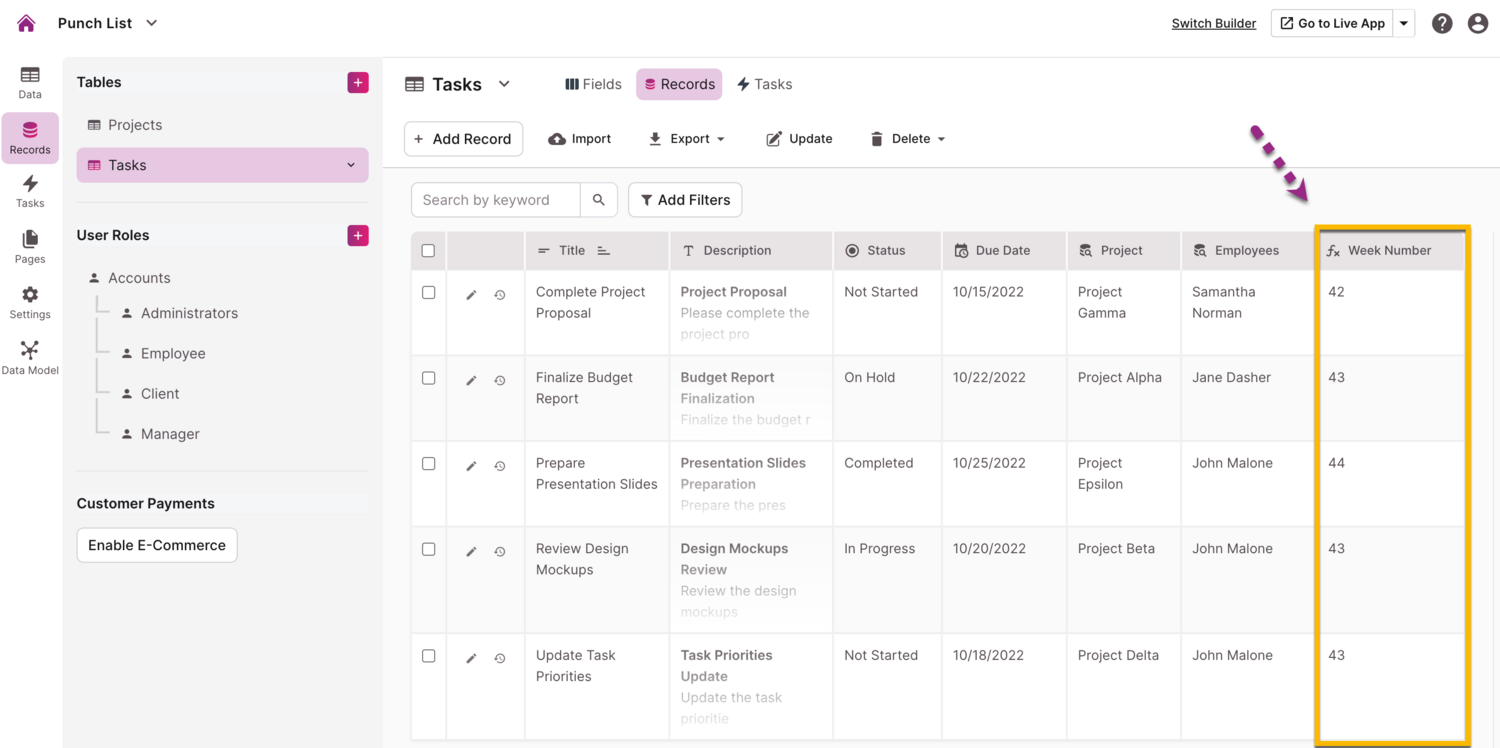Click the home icon in top-left corner
The height and width of the screenshot is (748, 1500).
(x=26, y=23)
